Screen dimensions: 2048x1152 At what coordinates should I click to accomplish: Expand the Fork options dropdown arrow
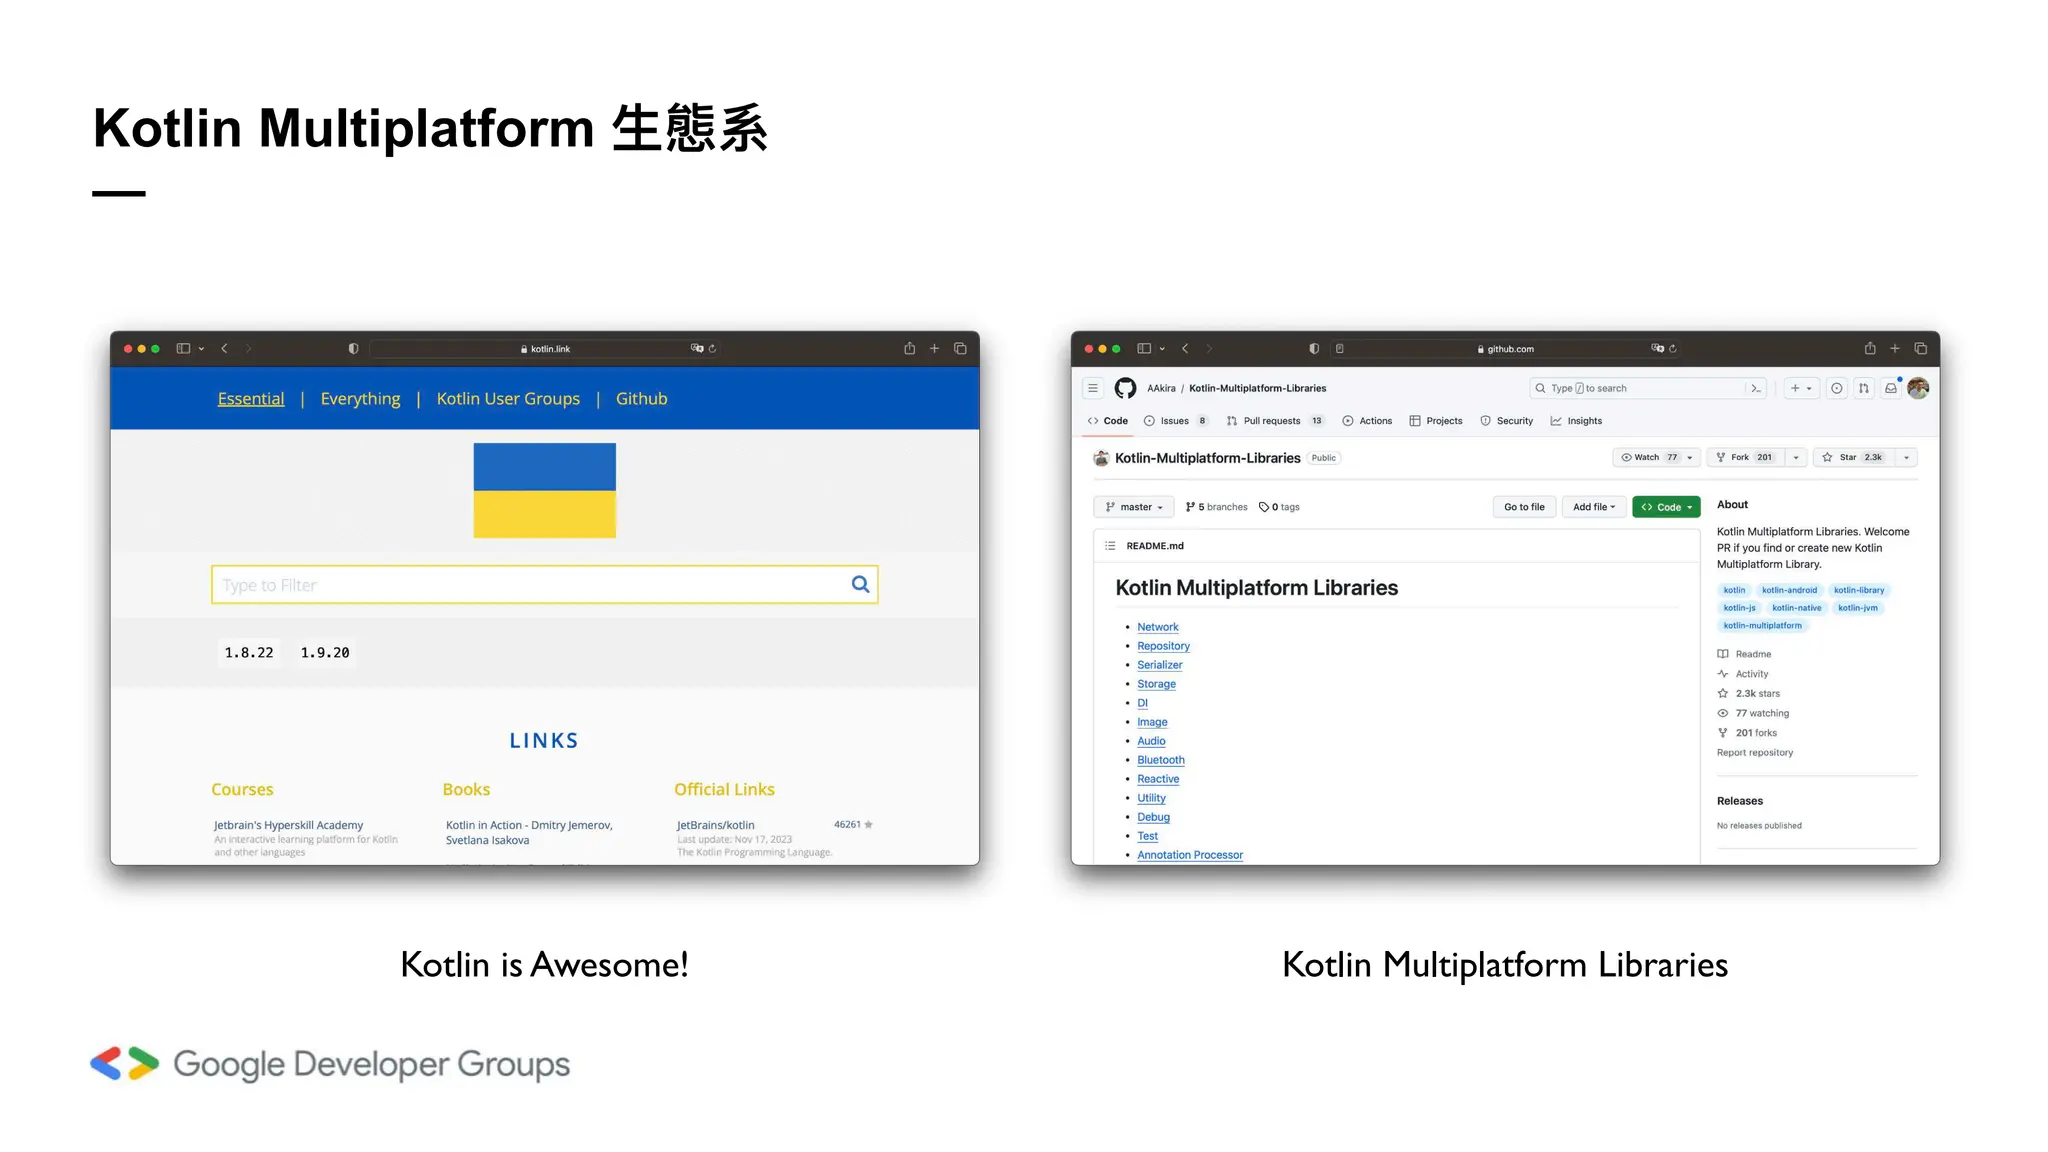[x=1796, y=457]
